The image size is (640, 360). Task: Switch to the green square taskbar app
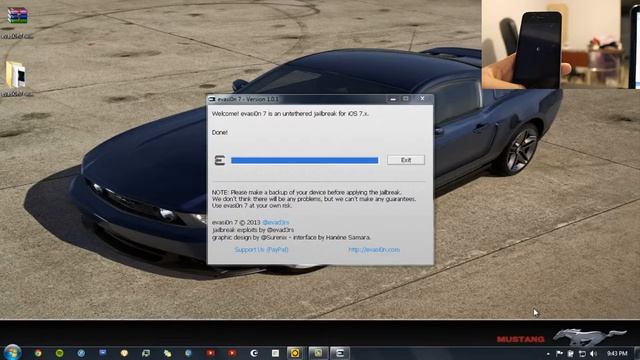318,353
